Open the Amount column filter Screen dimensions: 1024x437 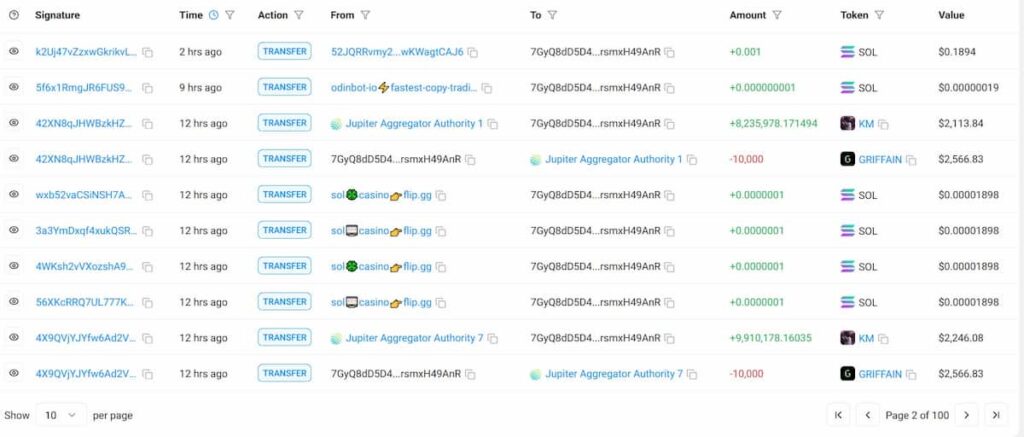pyautogui.click(x=777, y=15)
